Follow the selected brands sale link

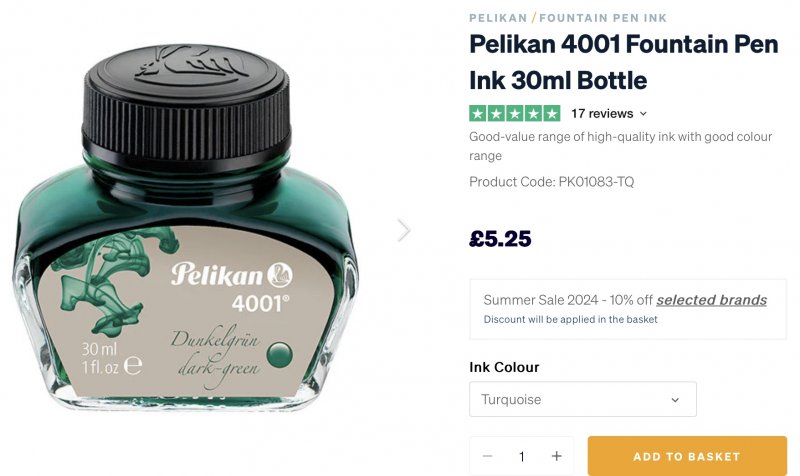pos(711,300)
